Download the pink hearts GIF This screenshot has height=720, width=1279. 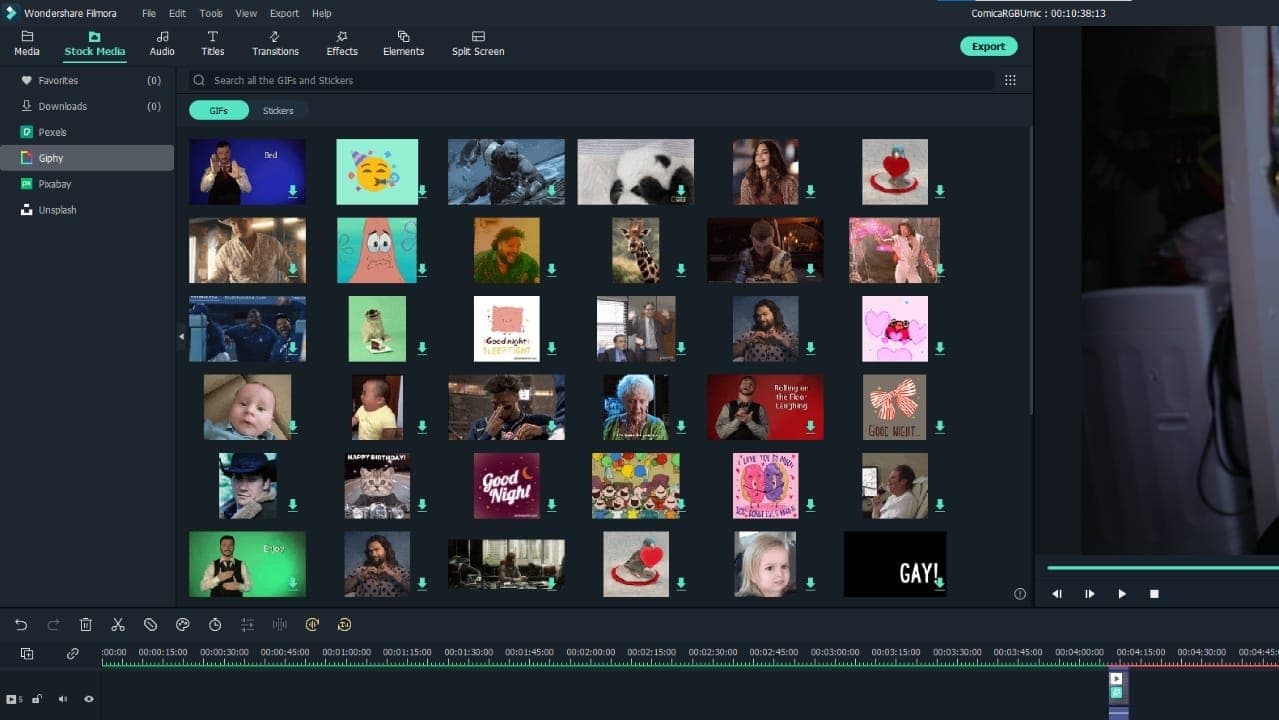tap(940, 348)
